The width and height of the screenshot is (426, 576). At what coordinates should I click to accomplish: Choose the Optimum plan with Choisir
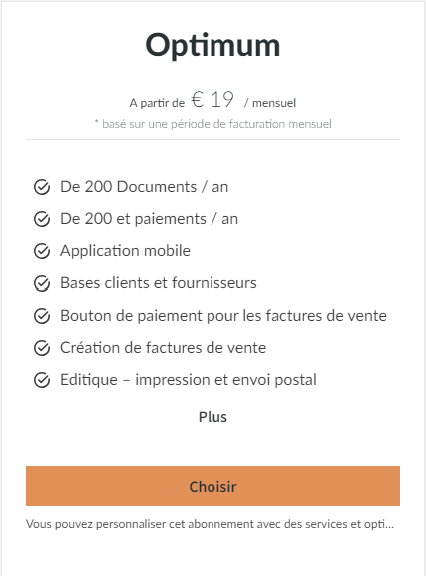coord(213,486)
